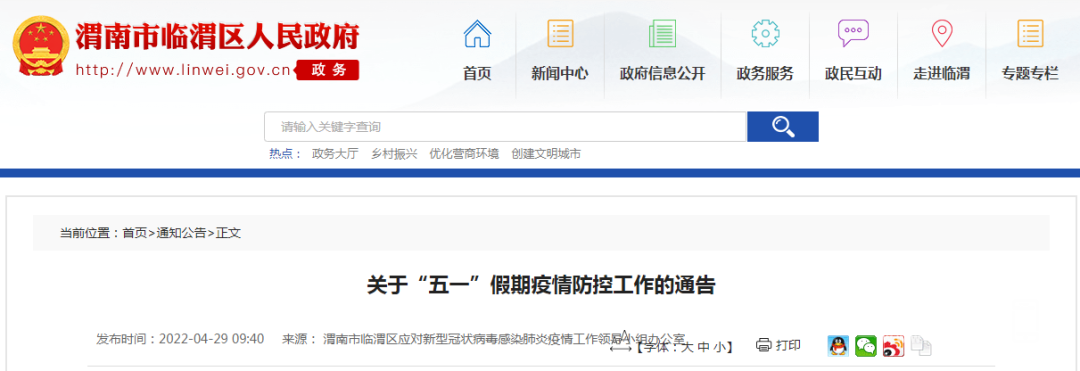Click the 政民互动 speech bubble icon
The height and width of the screenshot is (371, 1080).
coord(853,34)
